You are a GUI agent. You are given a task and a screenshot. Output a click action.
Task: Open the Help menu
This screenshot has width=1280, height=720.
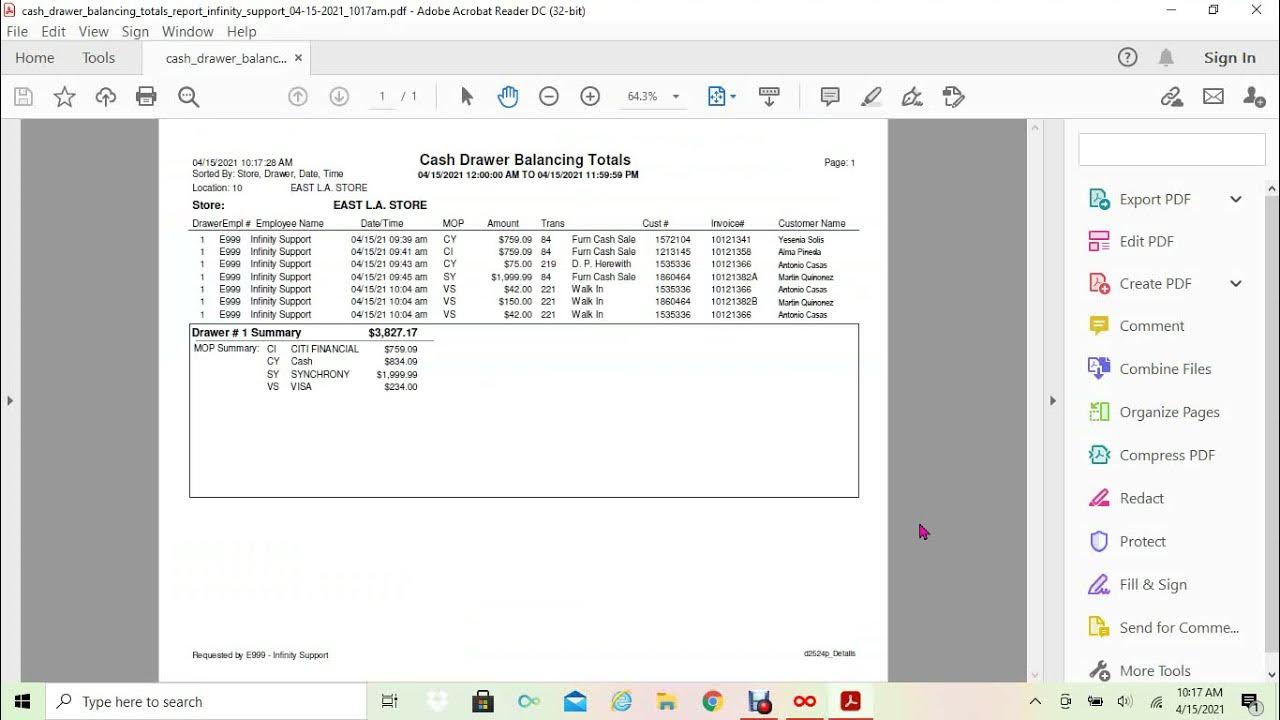(241, 32)
